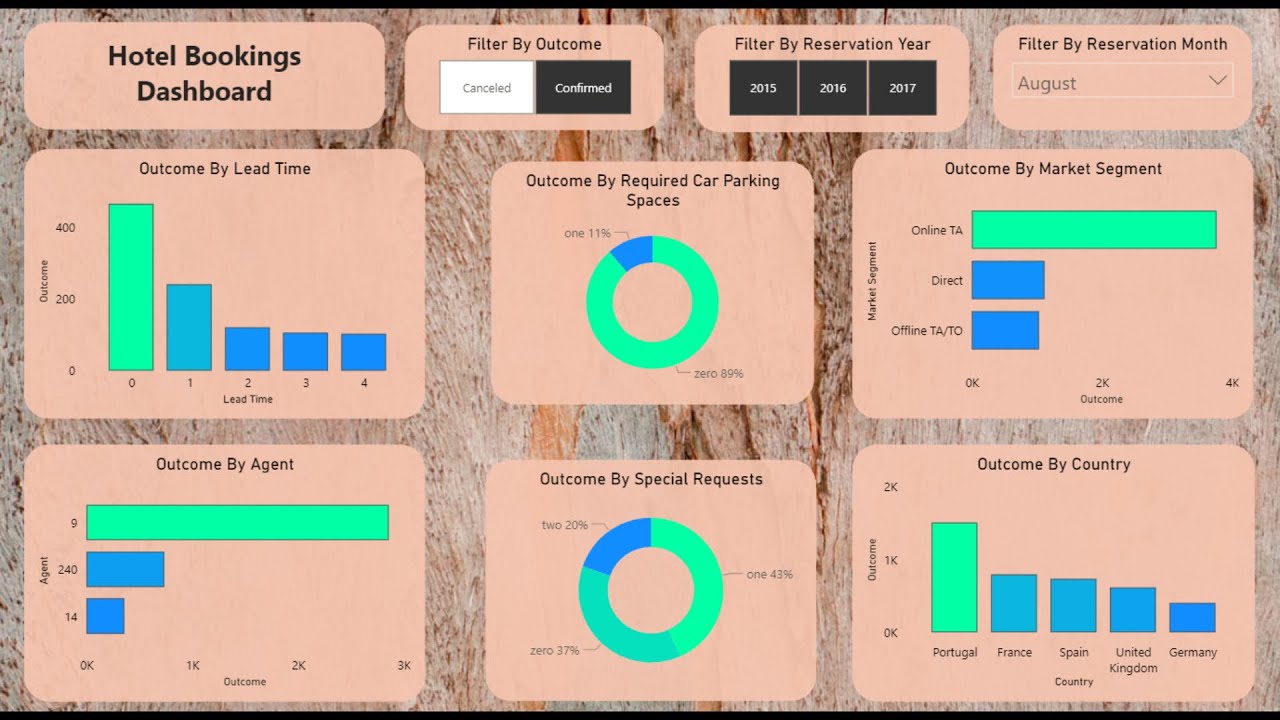1280x720 pixels.
Task: Click the 'Lead Time' axis title
Action: coord(248,399)
